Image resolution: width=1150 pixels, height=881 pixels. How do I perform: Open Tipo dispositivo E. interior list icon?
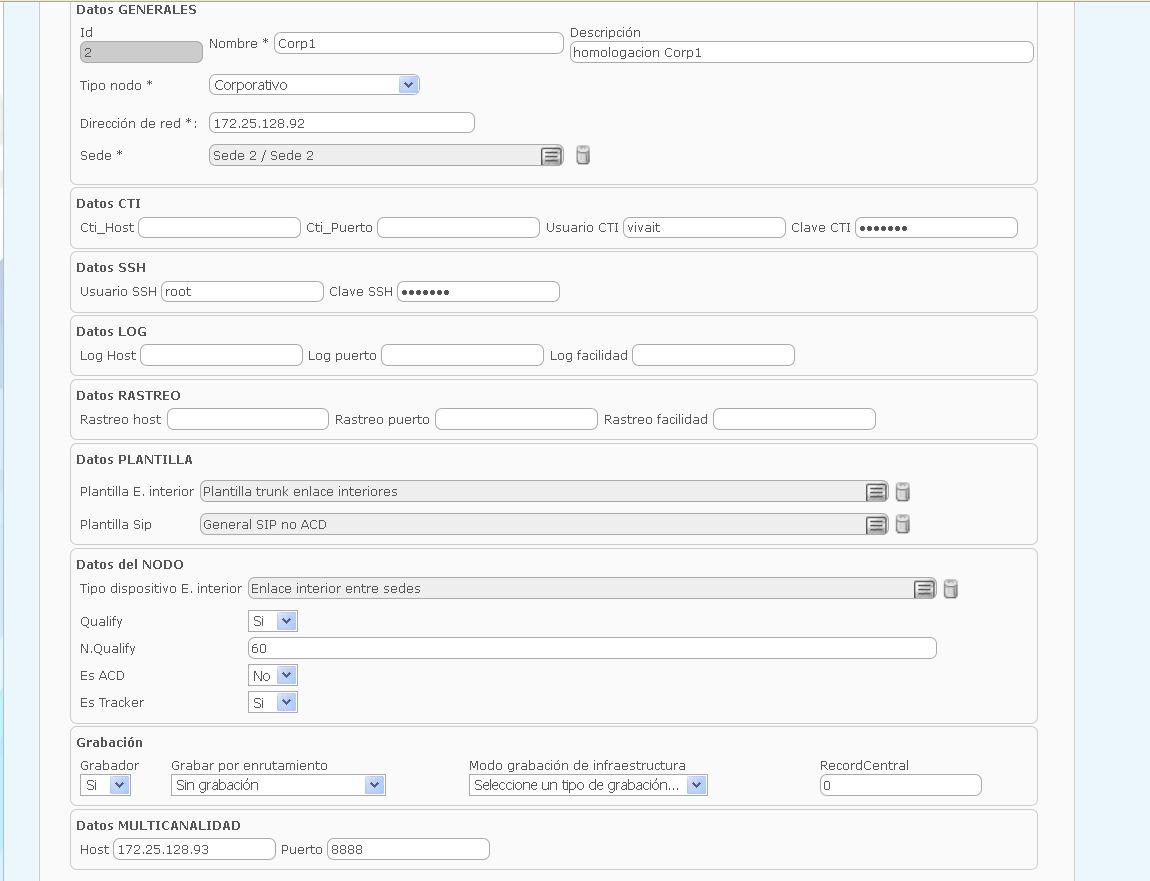point(924,588)
